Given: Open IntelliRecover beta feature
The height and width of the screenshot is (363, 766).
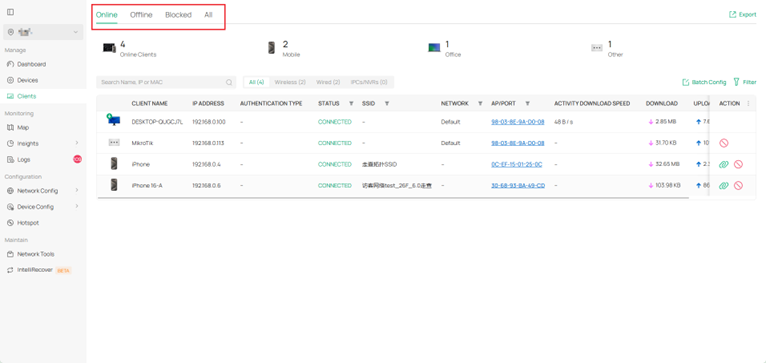Looking at the screenshot, I should click(x=39, y=270).
